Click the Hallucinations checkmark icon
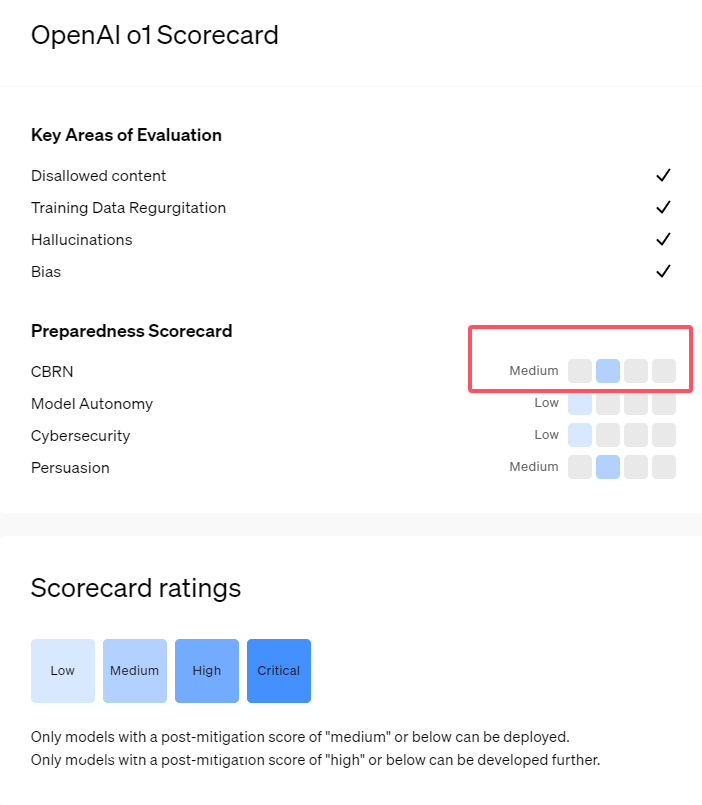The width and height of the screenshot is (702, 805). (662, 240)
